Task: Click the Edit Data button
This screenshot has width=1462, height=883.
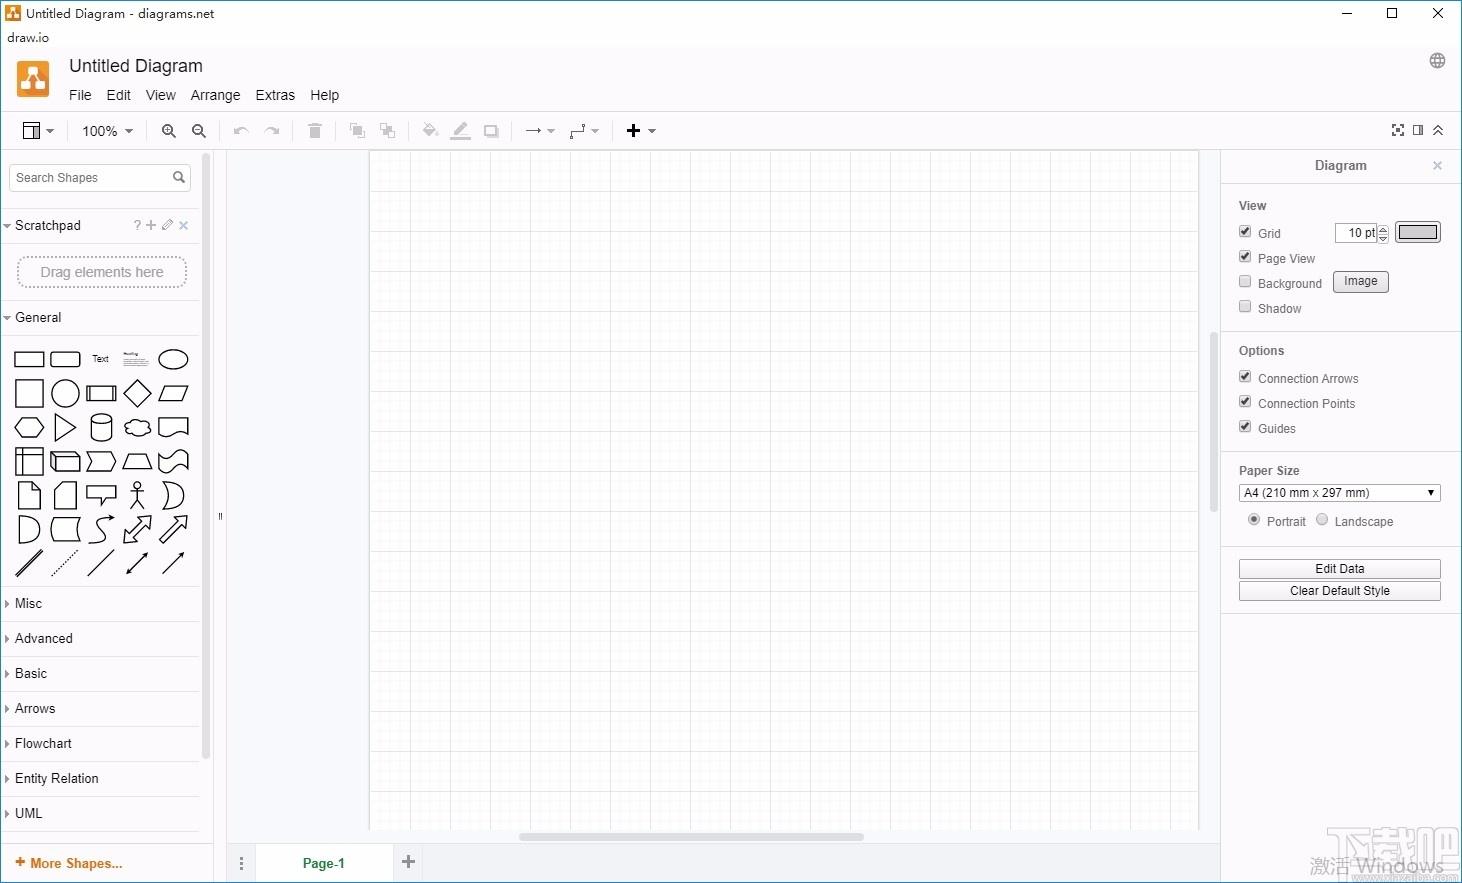Action: pos(1339,569)
